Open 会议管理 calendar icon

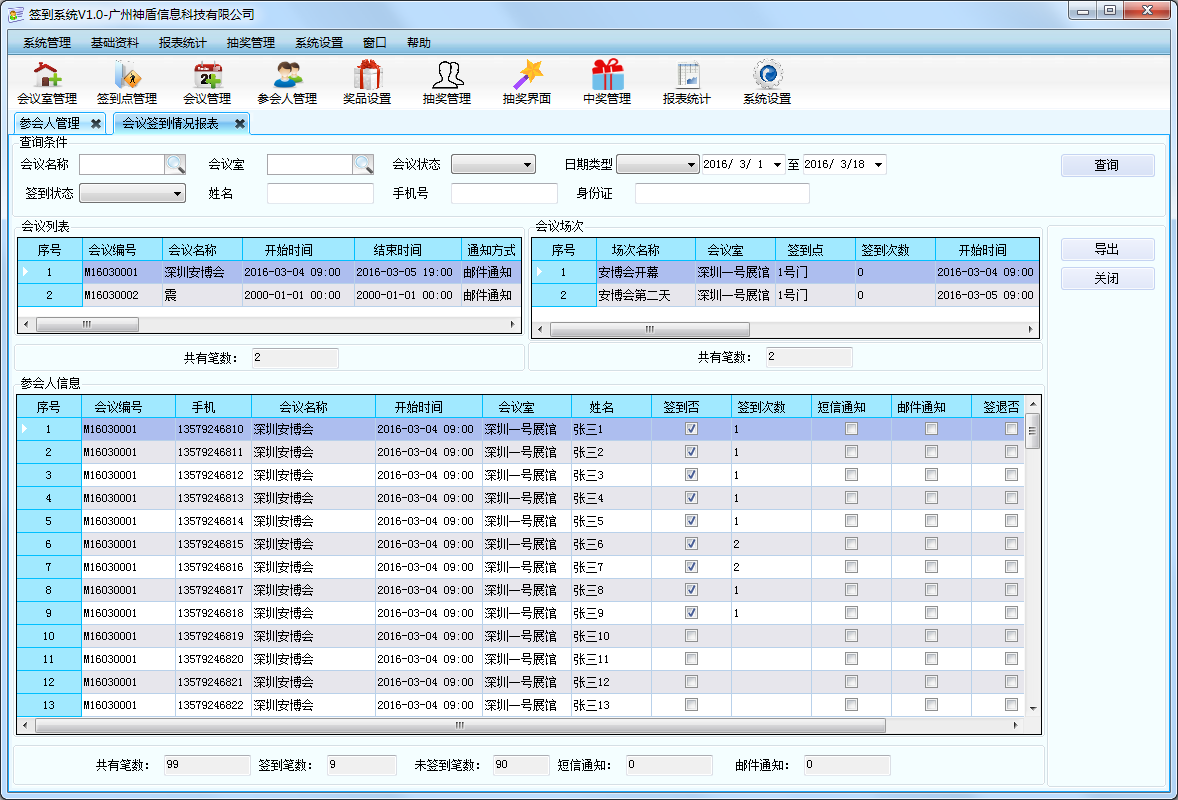point(207,83)
